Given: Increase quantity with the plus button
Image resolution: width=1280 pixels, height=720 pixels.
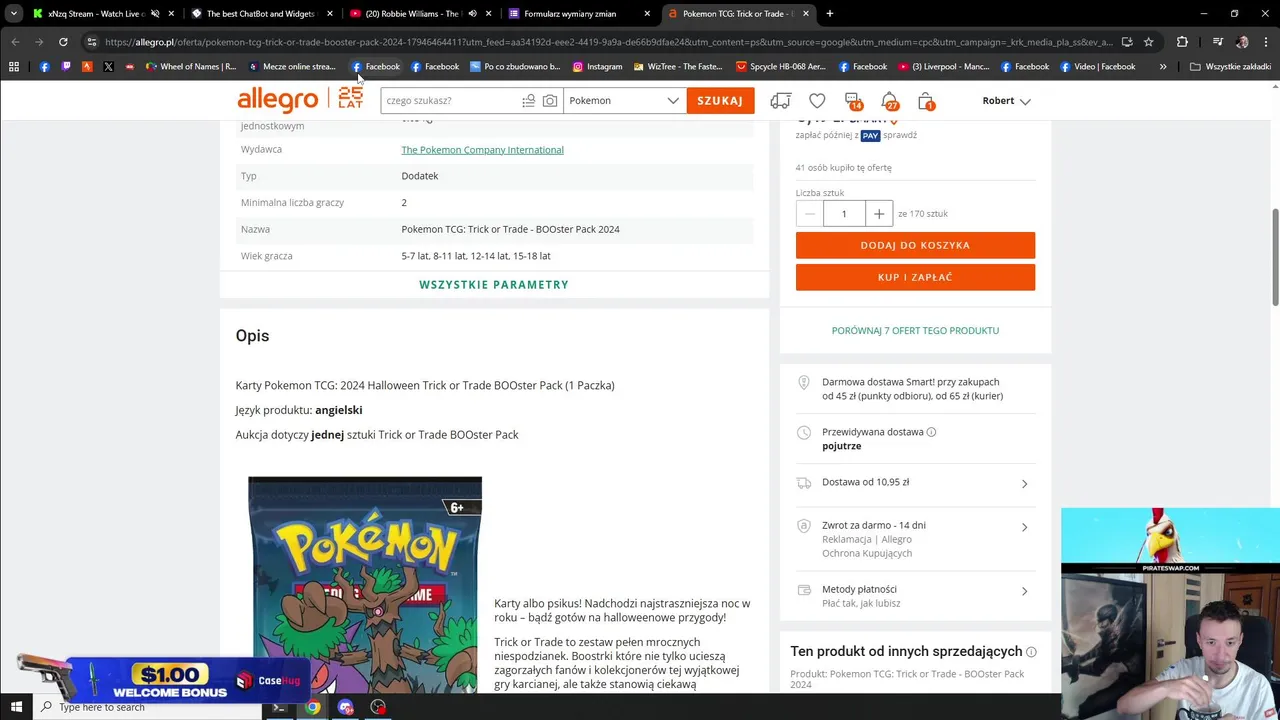Looking at the screenshot, I should coord(878,213).
